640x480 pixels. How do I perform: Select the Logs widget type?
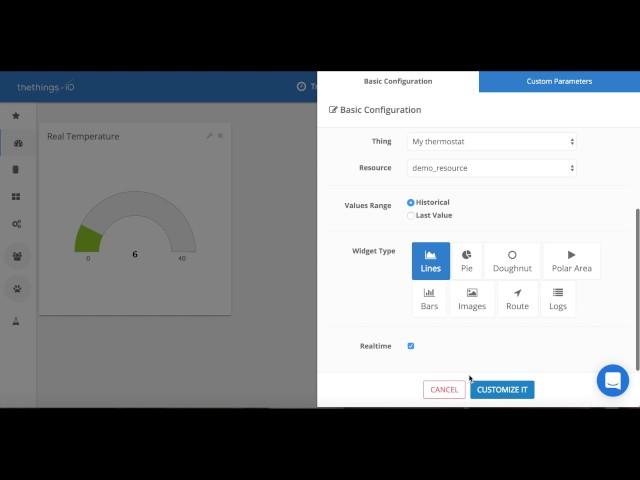click(x=558, y=299)
